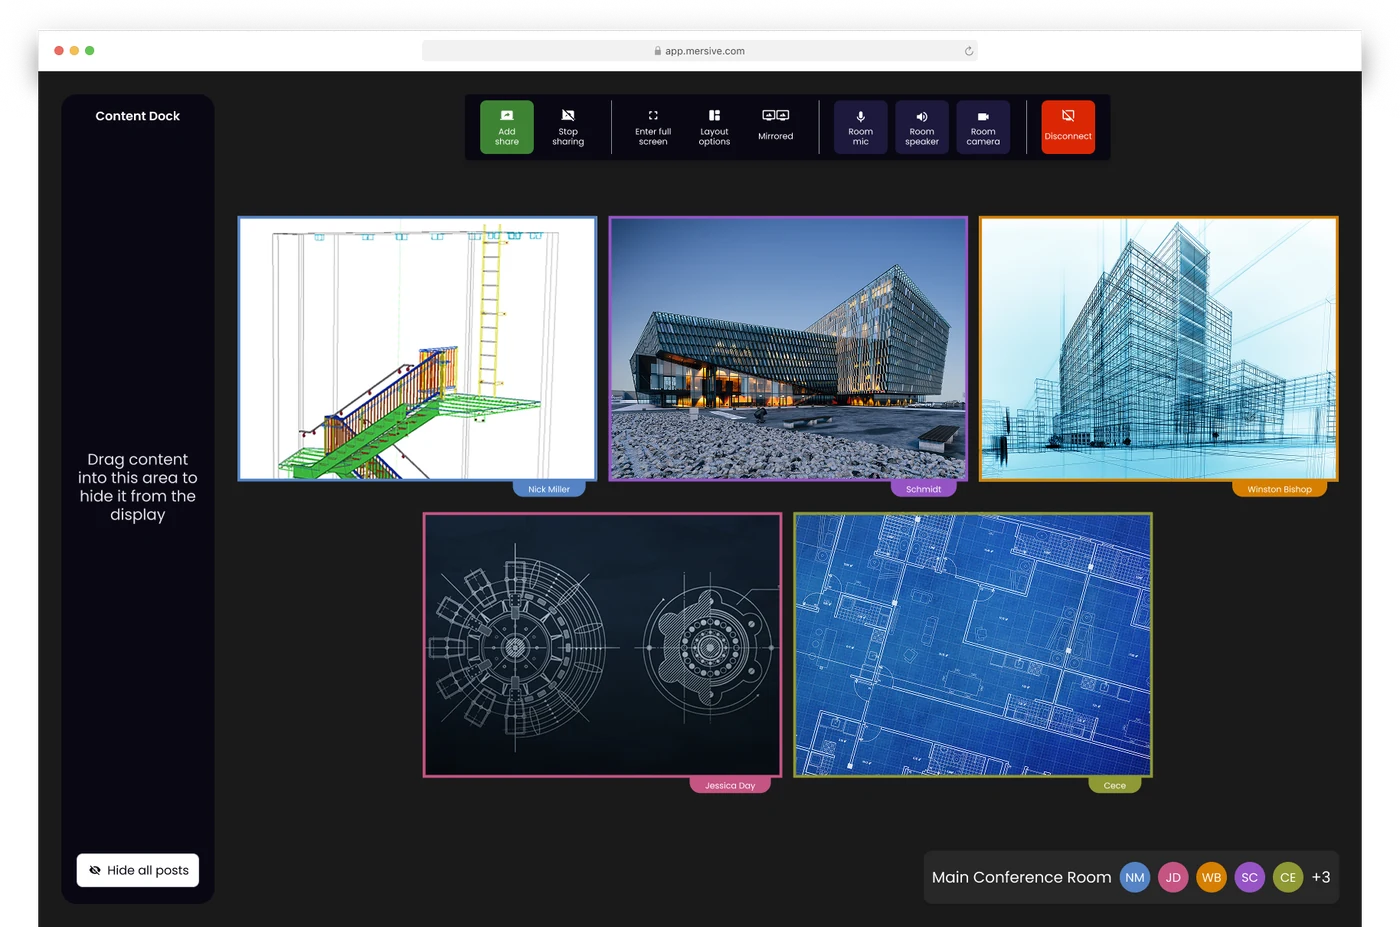Click the Jessica Day name tag
Viewport: 1400px width, 927px height.
(730, 785)
